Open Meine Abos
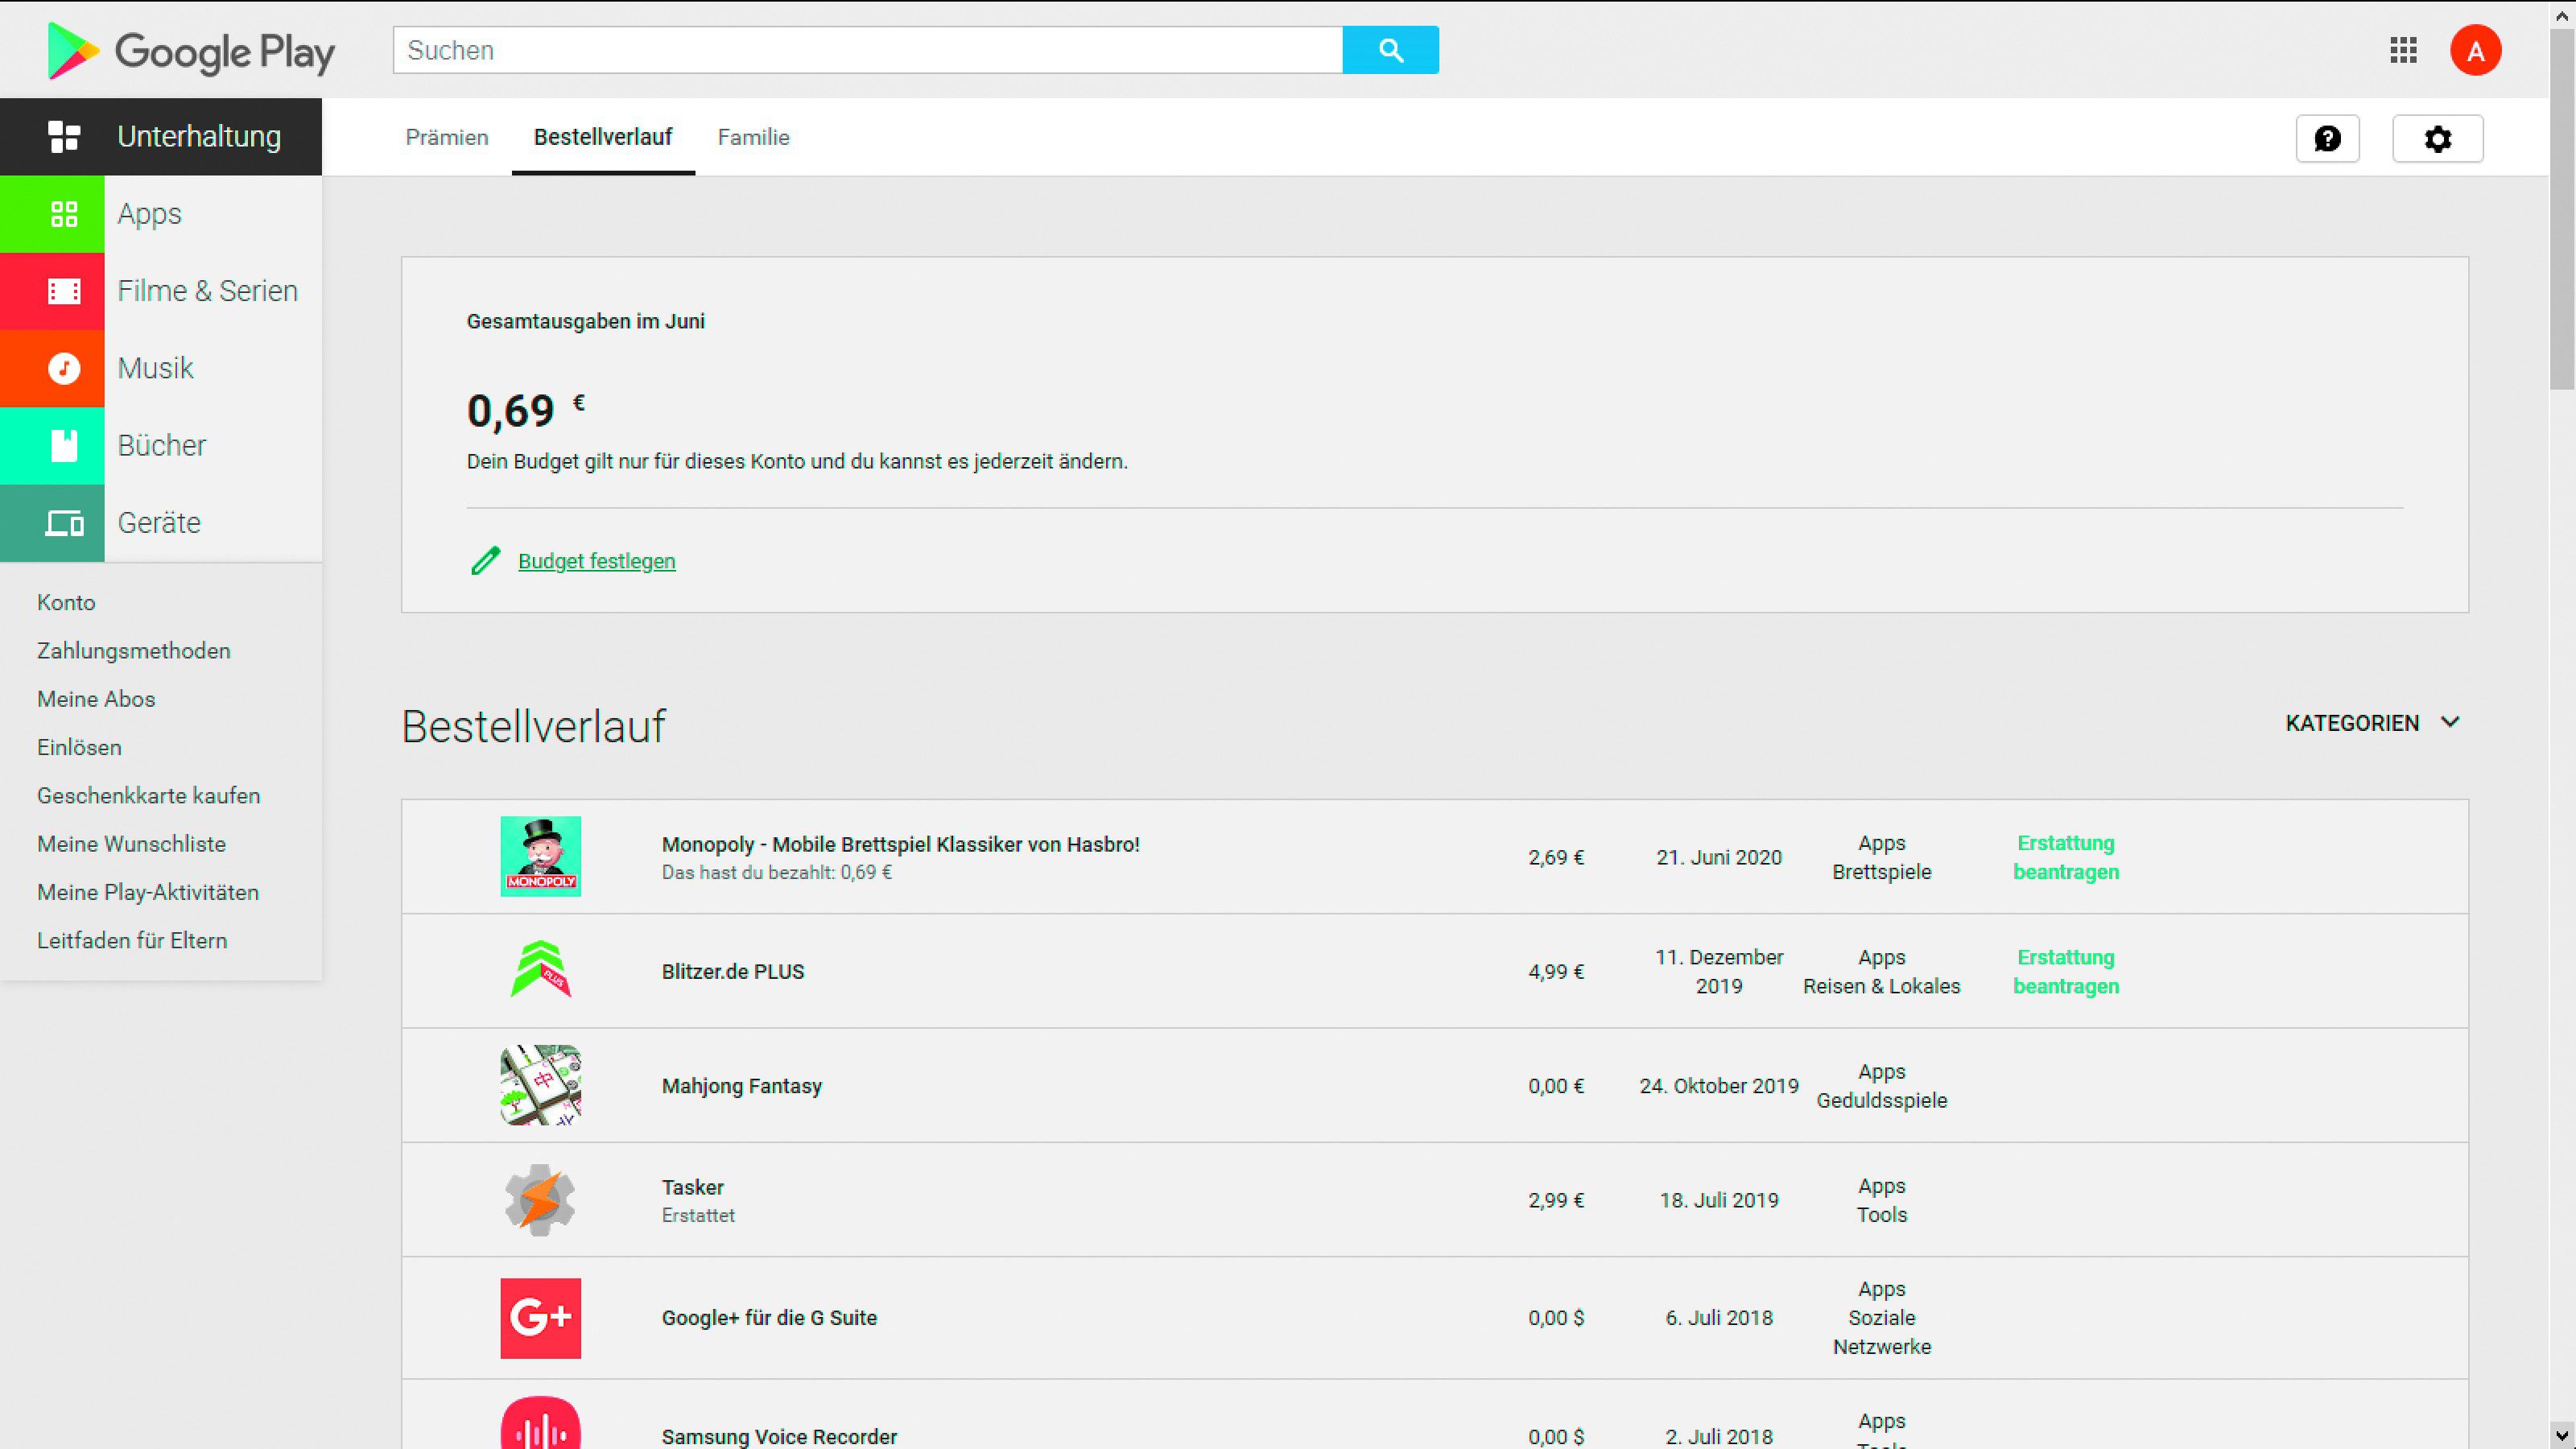This screenshot has height=1449, width=2576. 95,698
